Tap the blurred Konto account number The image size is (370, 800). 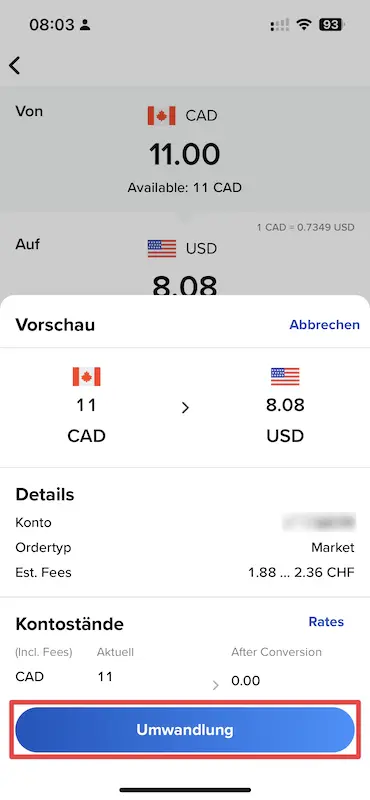[x=319, y=522]
